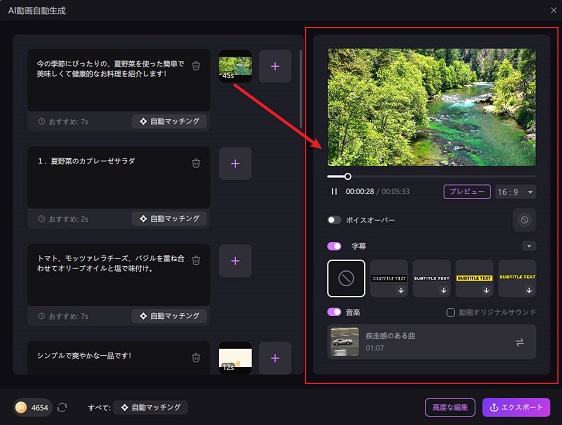562x425 pixels.
Task: Click 自動マッチング for the first scene
Action: [x=169, y=121]
